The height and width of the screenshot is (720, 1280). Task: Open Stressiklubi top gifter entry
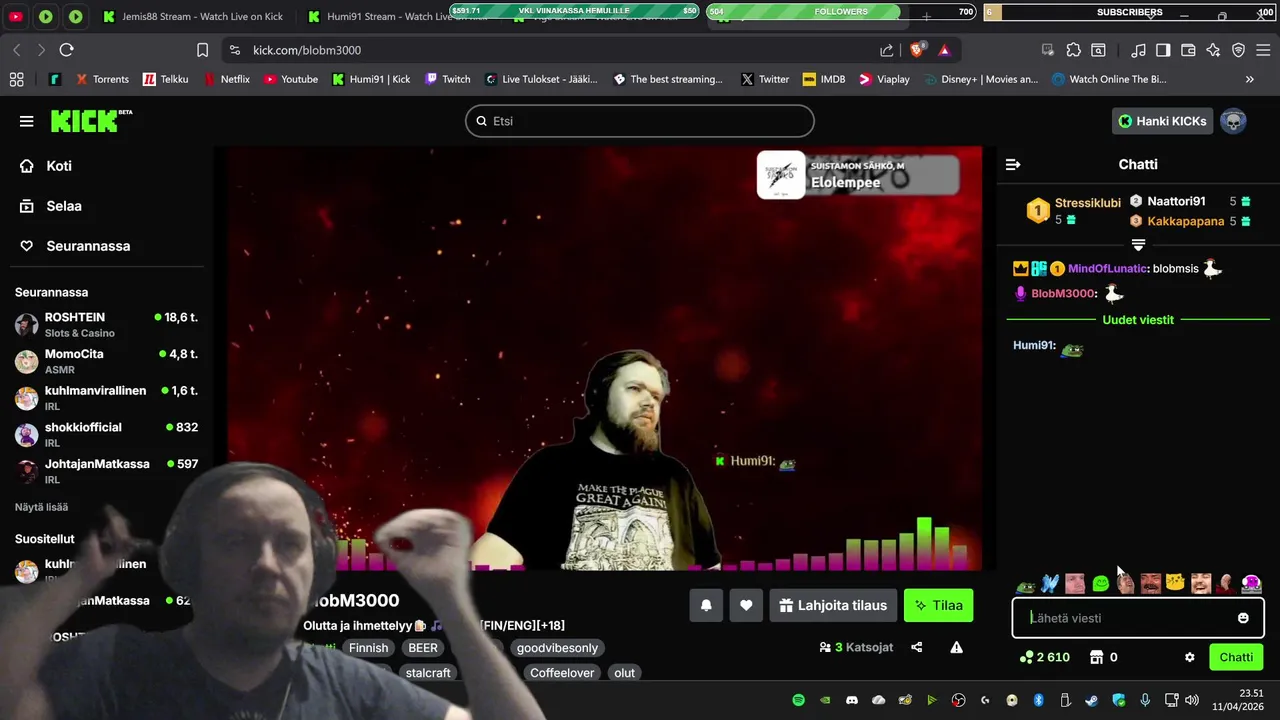1074,211
